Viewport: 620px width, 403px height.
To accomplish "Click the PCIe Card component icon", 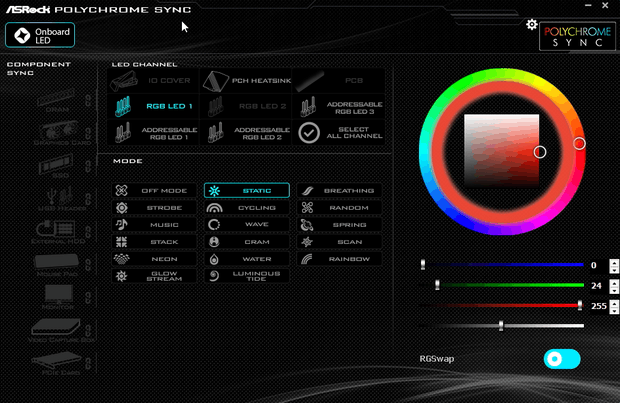I will click(57, 360).
